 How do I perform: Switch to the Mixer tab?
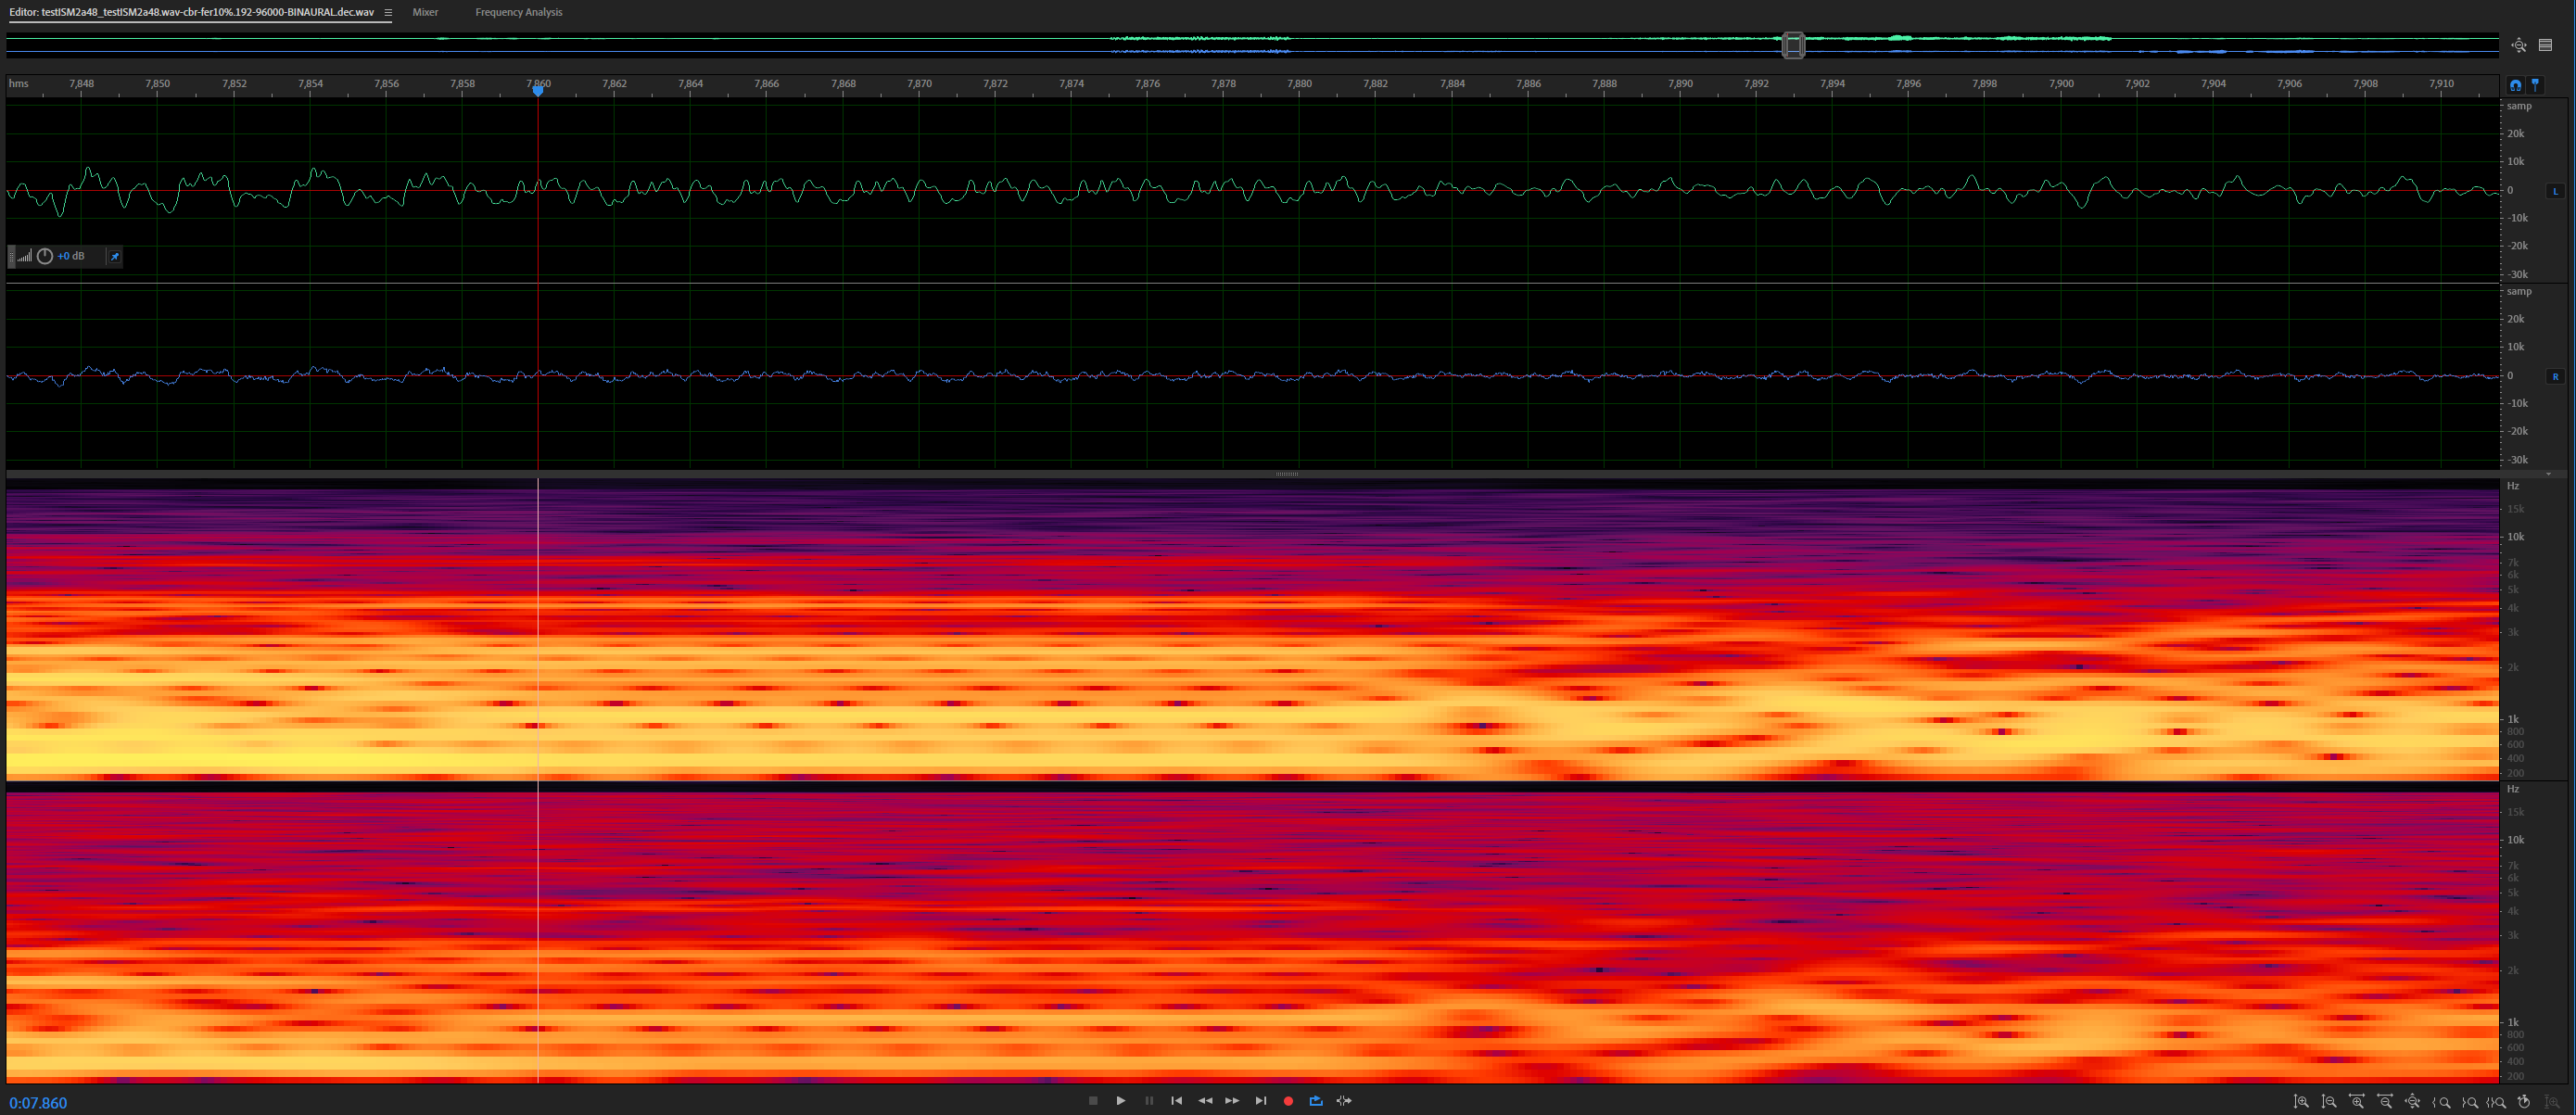click(x=425, y=13)
